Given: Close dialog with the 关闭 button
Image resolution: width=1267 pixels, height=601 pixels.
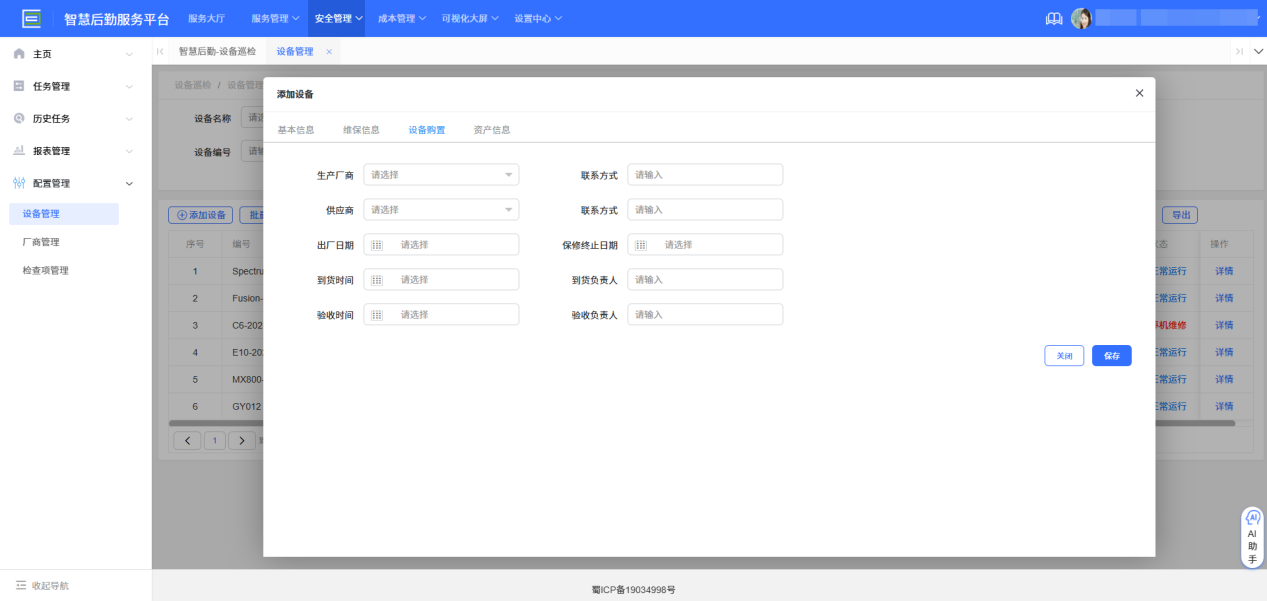Looking at the screenshot, I should (1063, 355).
